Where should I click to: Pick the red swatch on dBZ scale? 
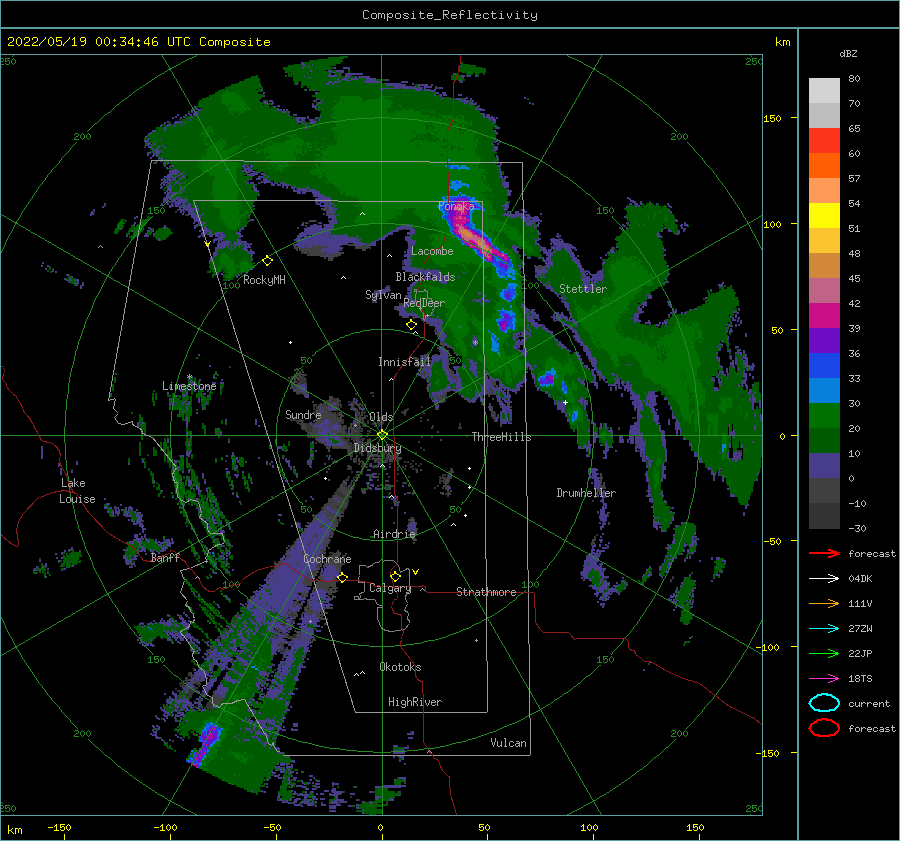(x=824, y=140)
